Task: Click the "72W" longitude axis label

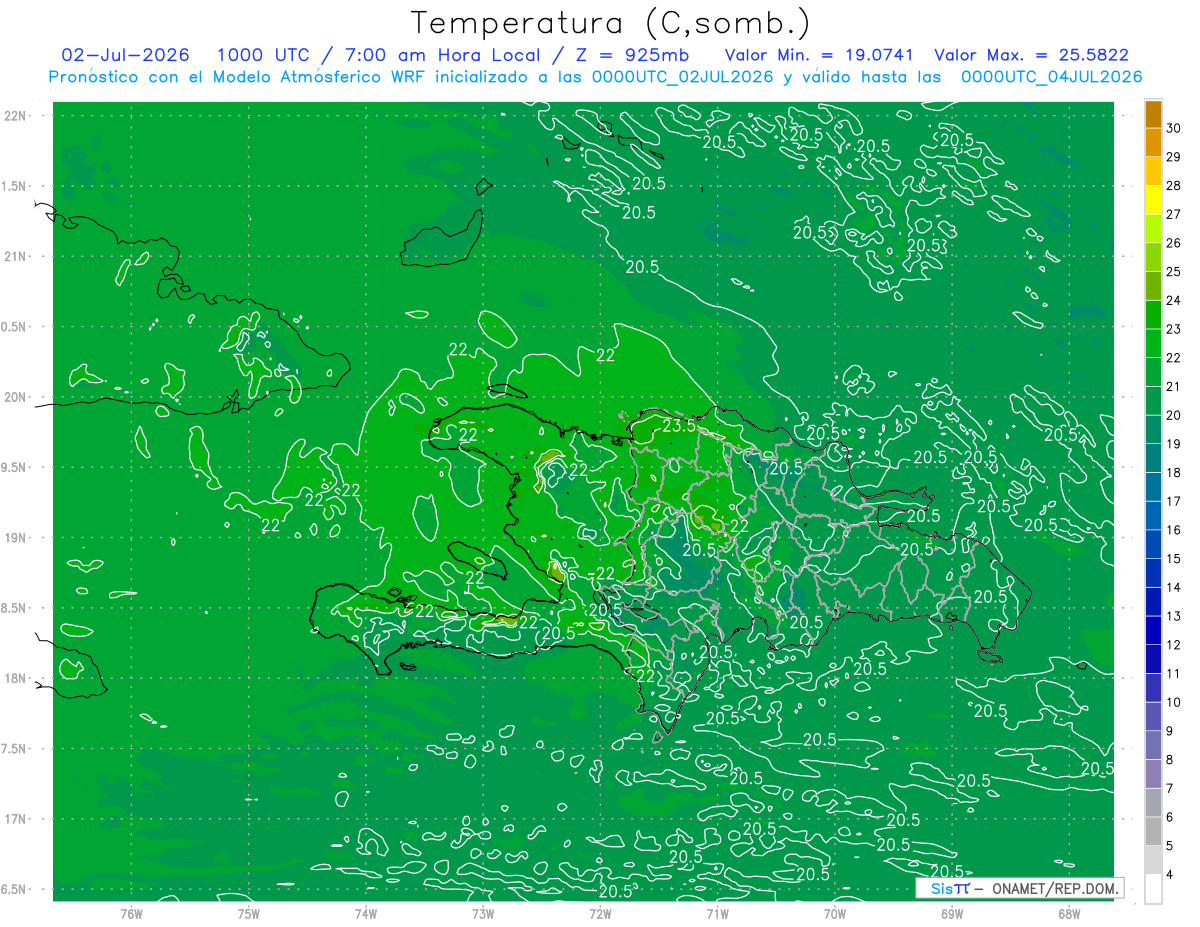Action: pyautogui.click(x=600, y=914)
